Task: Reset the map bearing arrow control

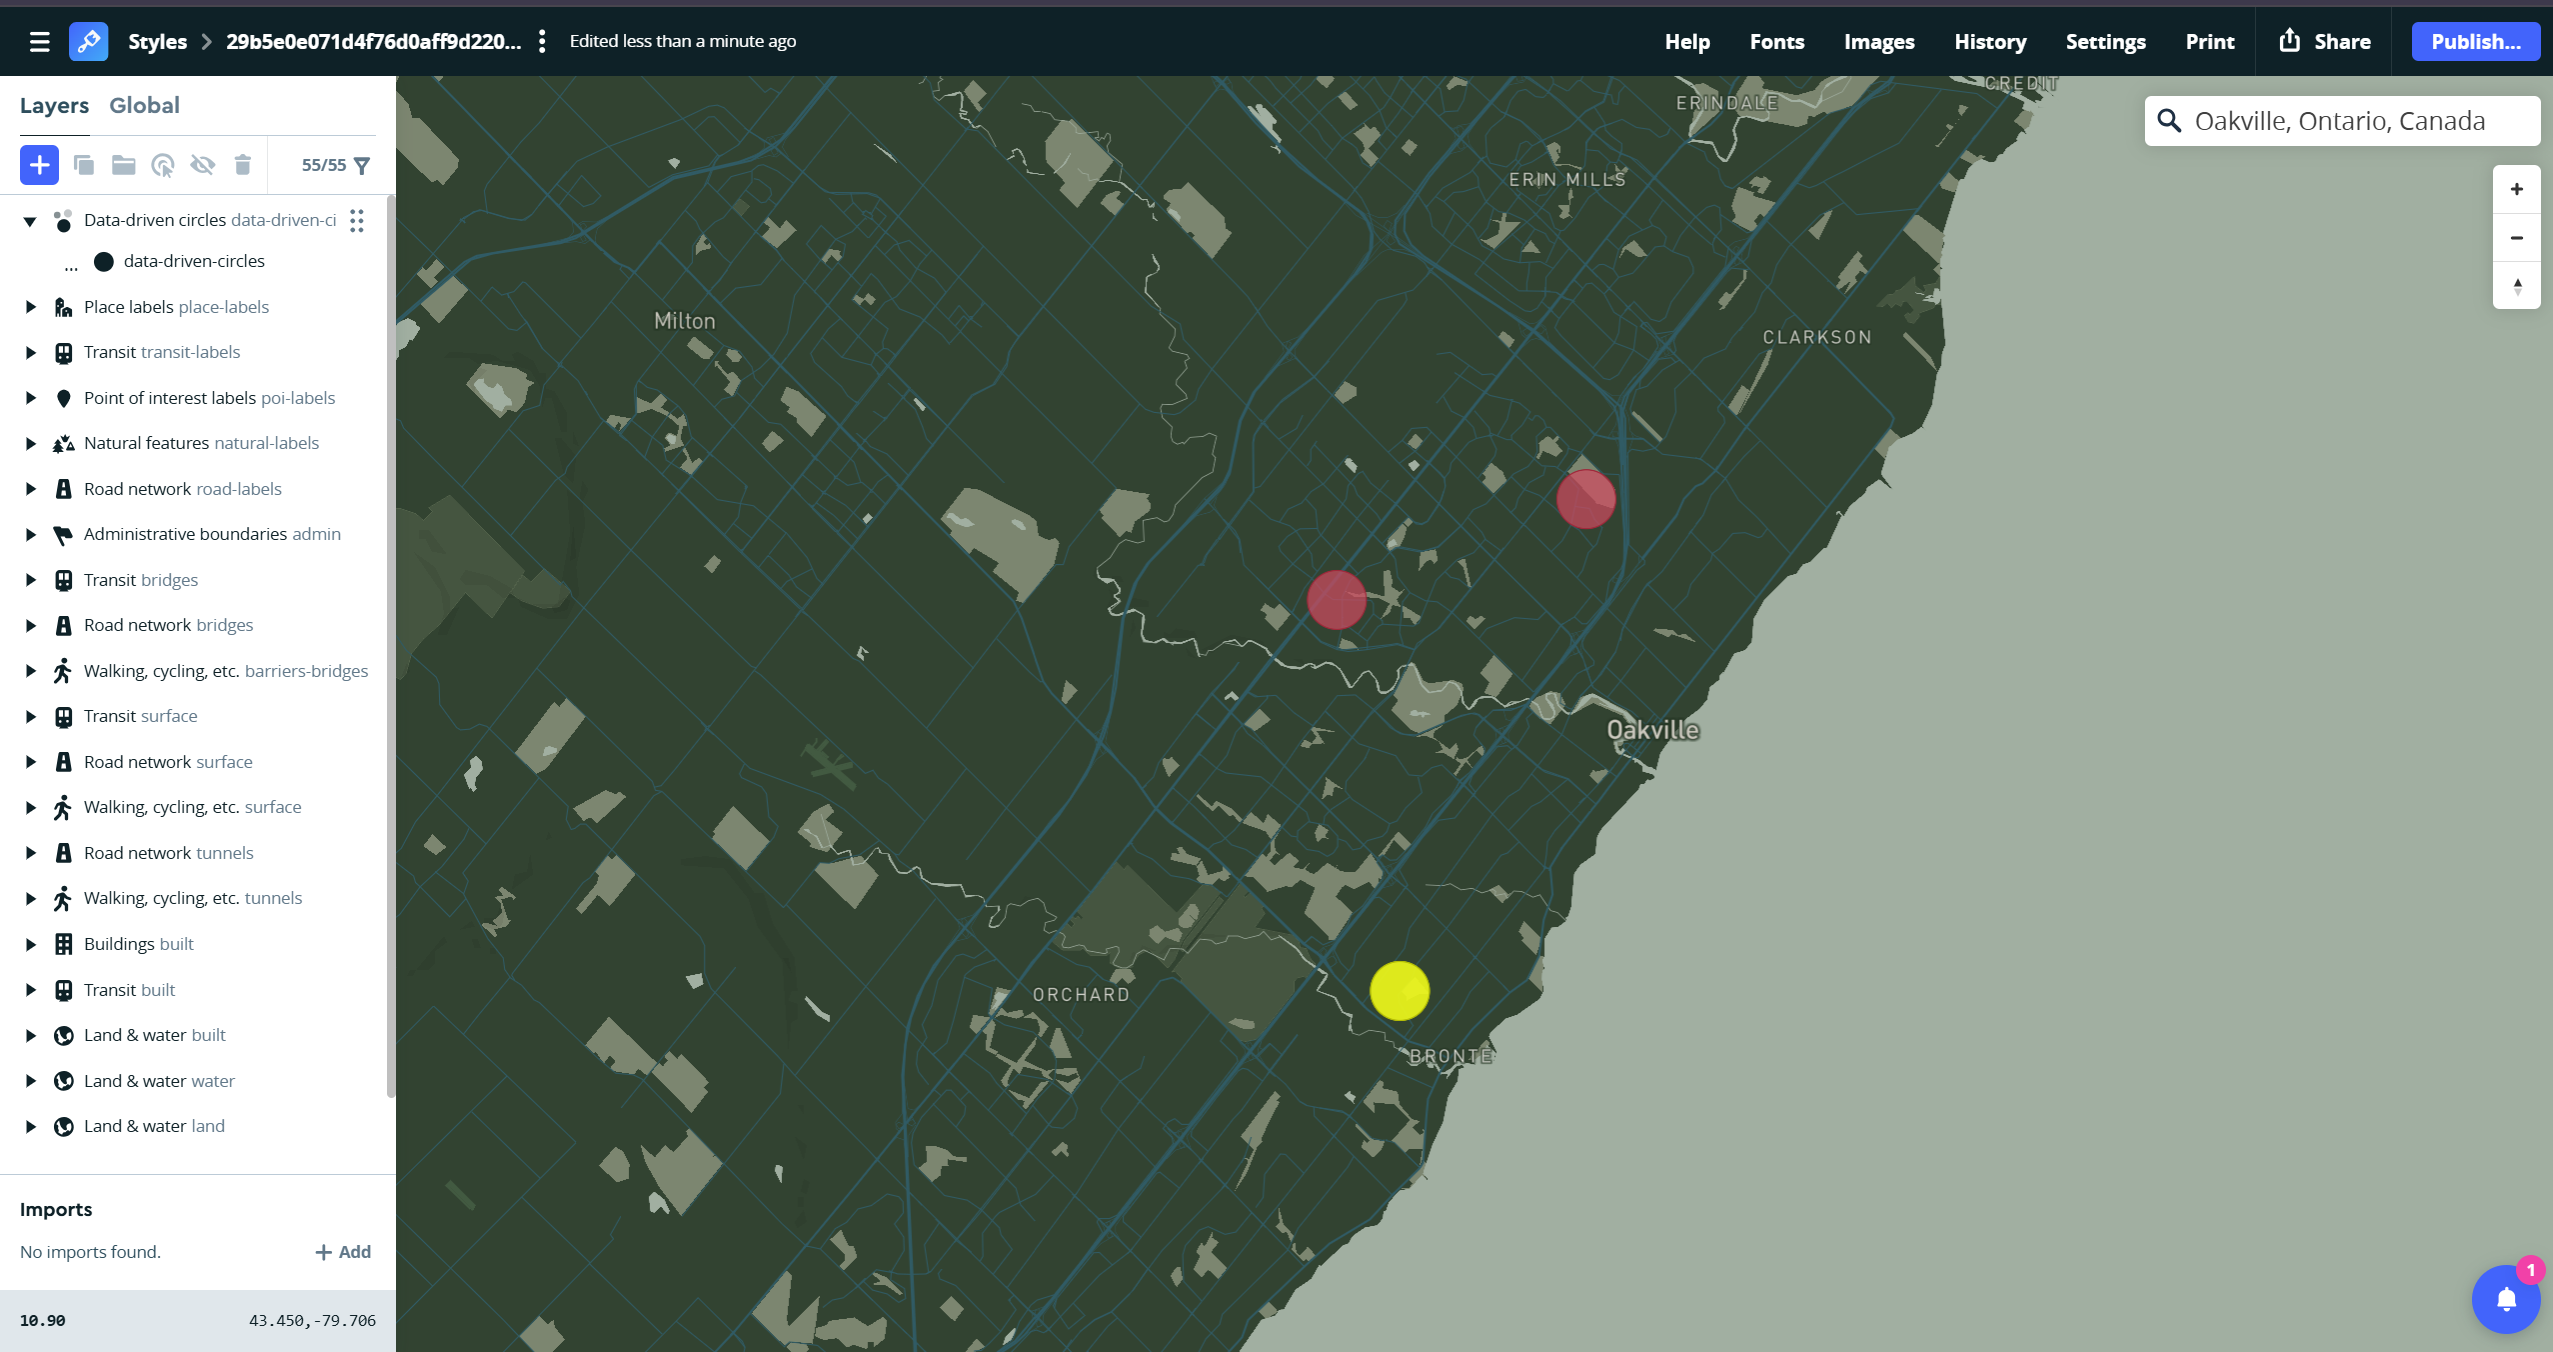Action: (x=2517, y=286)
